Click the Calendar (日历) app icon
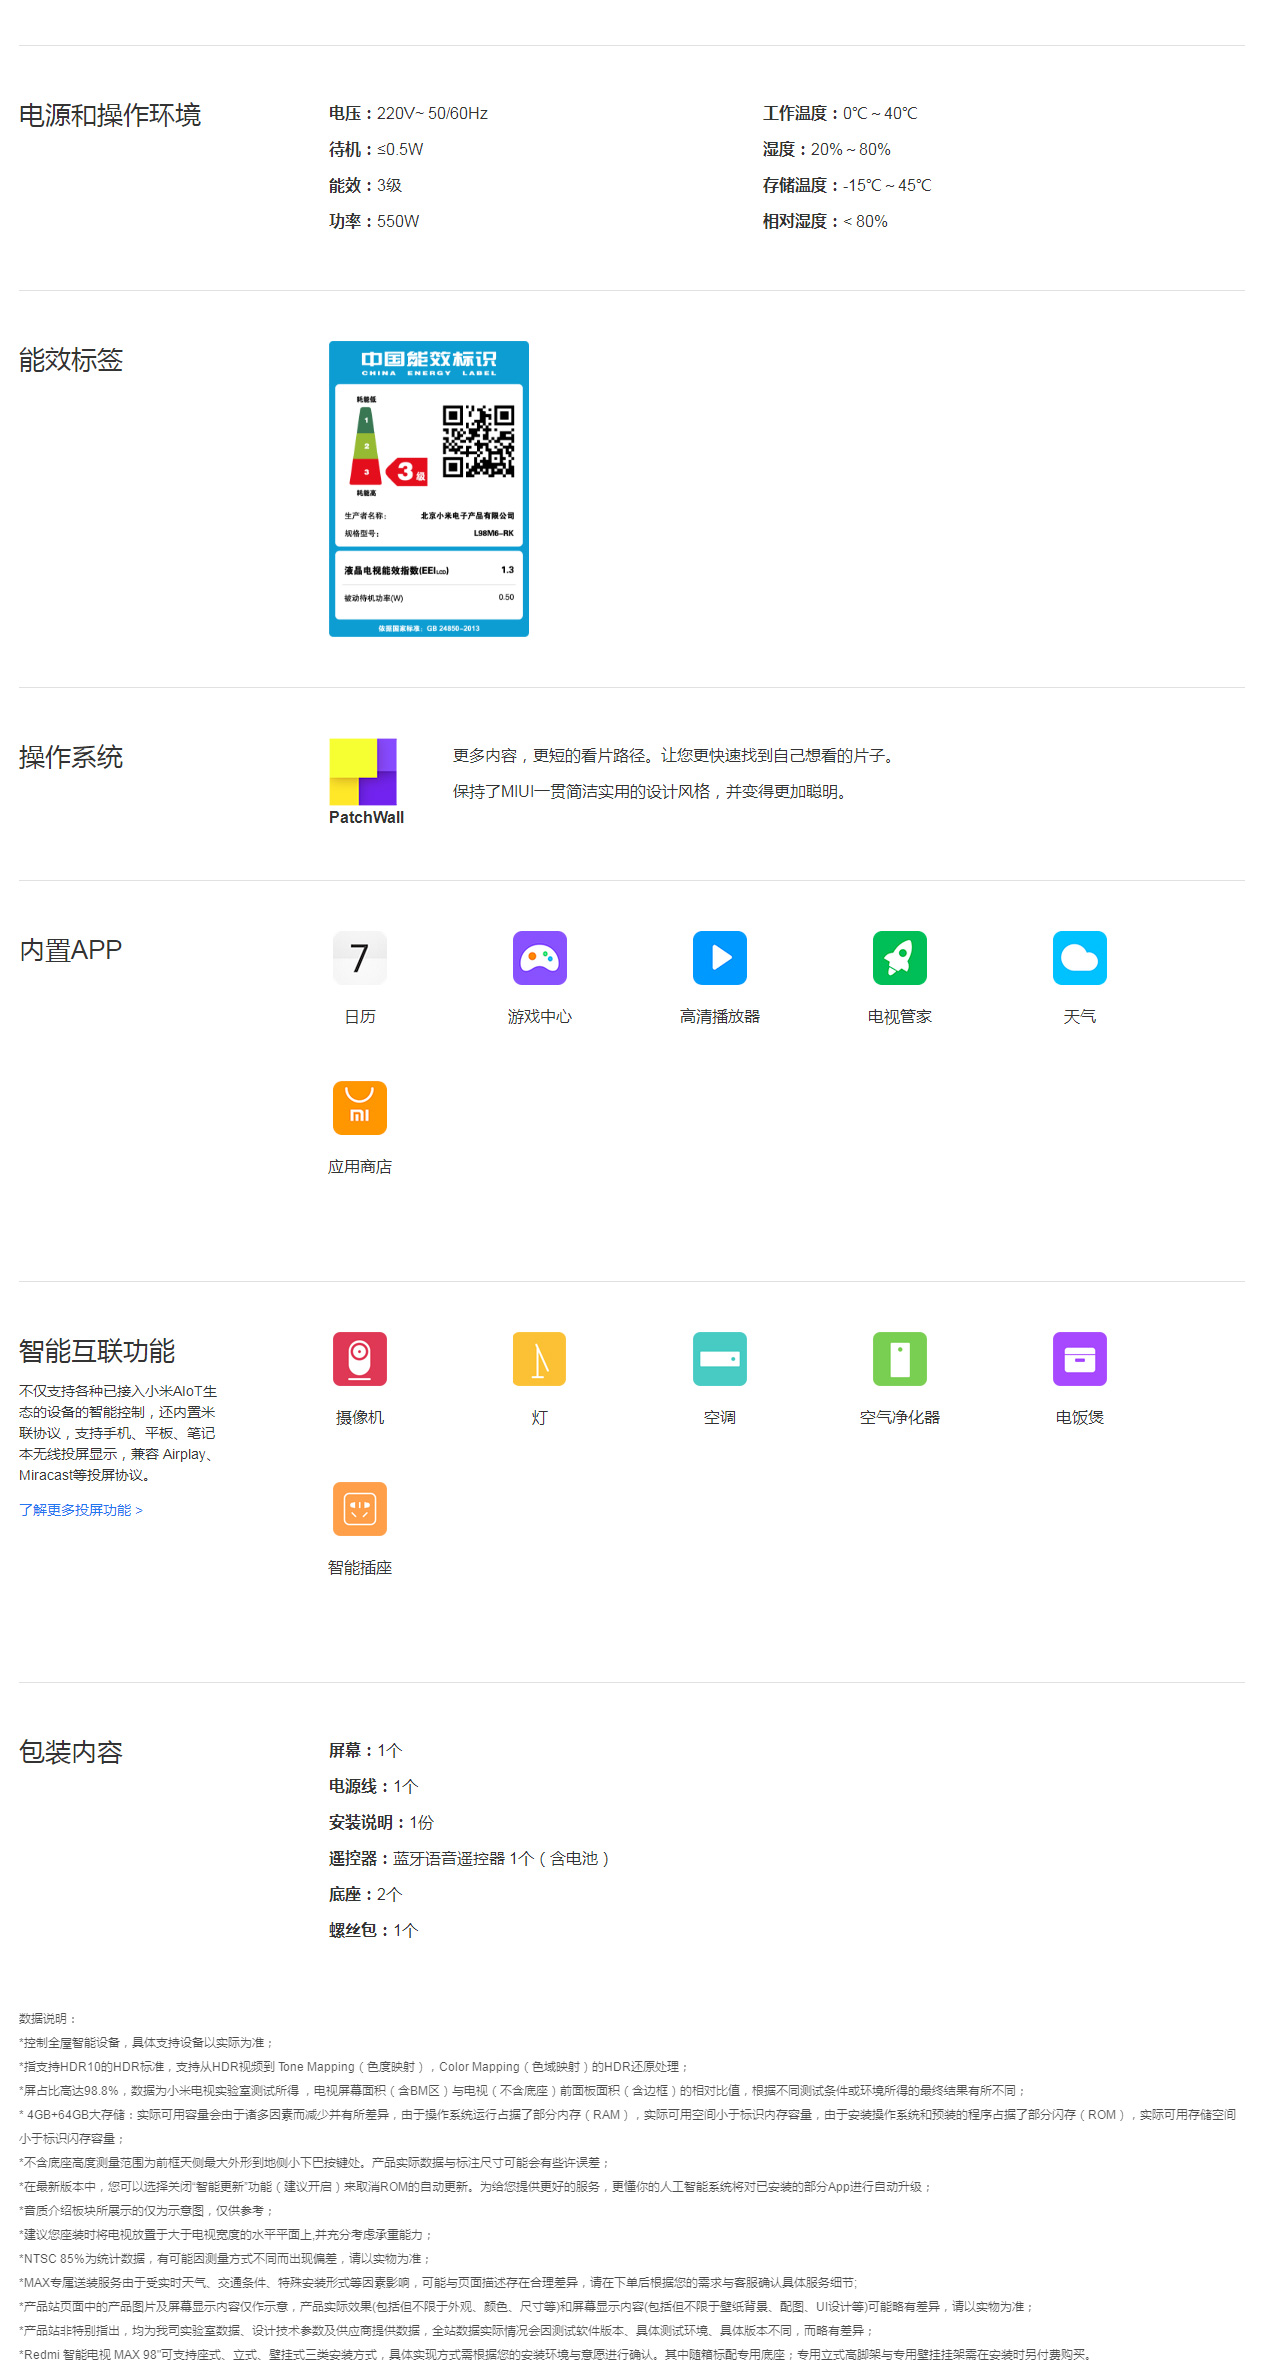This screenshot has width=1263, height=2370. [x=360, y=958]
